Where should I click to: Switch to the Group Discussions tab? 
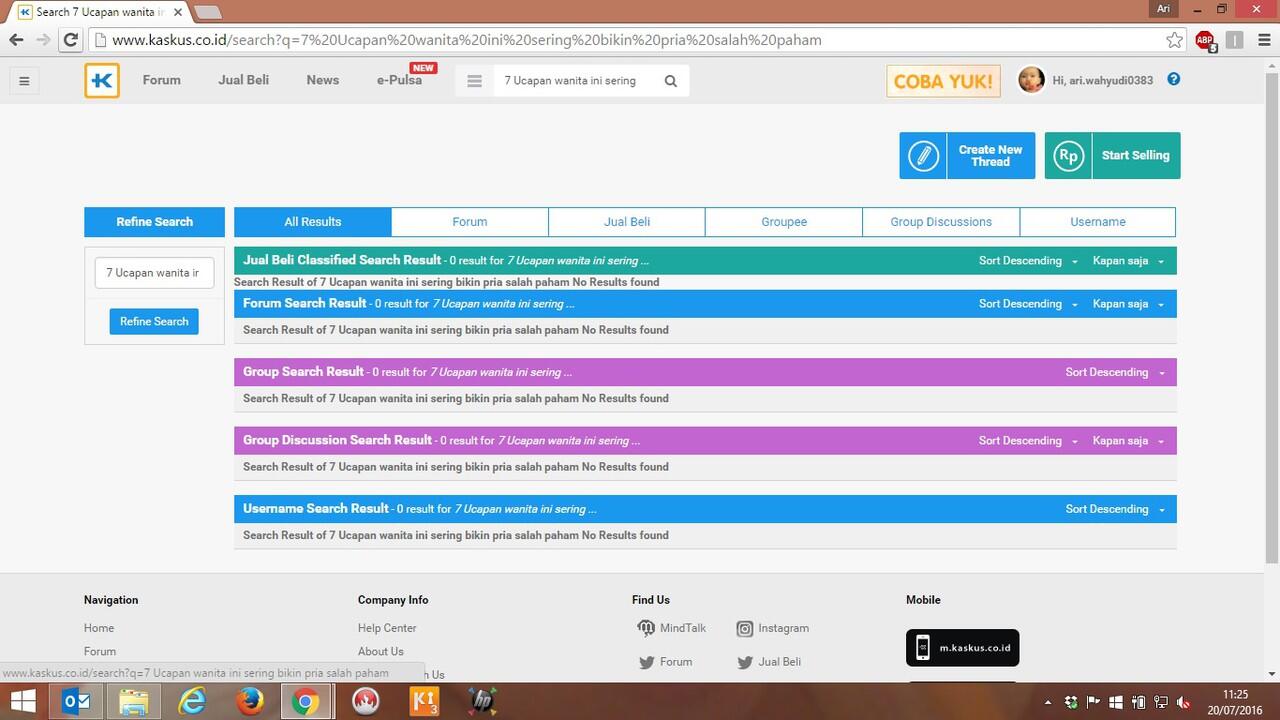941,222
